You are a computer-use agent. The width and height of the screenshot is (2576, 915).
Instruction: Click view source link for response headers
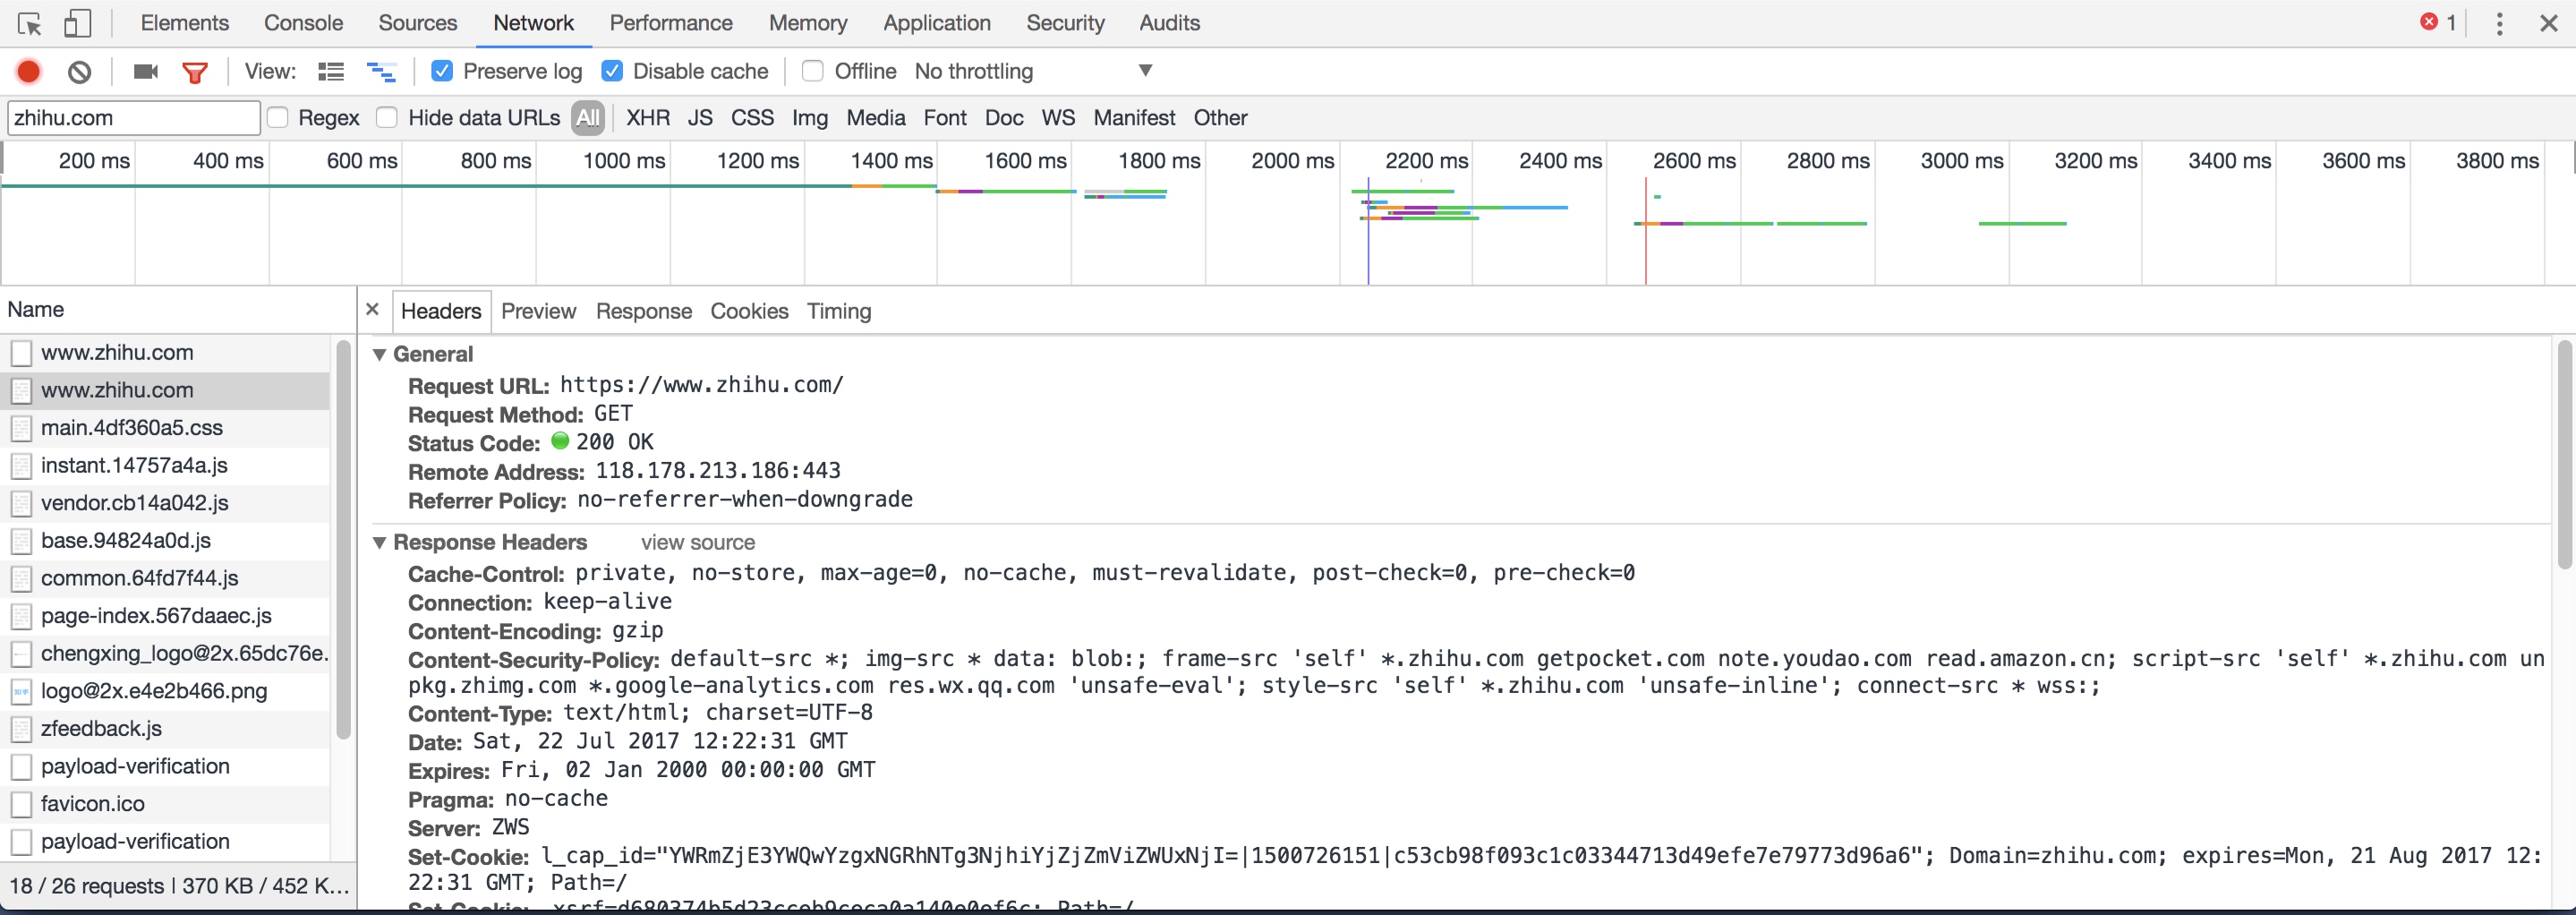698,542
